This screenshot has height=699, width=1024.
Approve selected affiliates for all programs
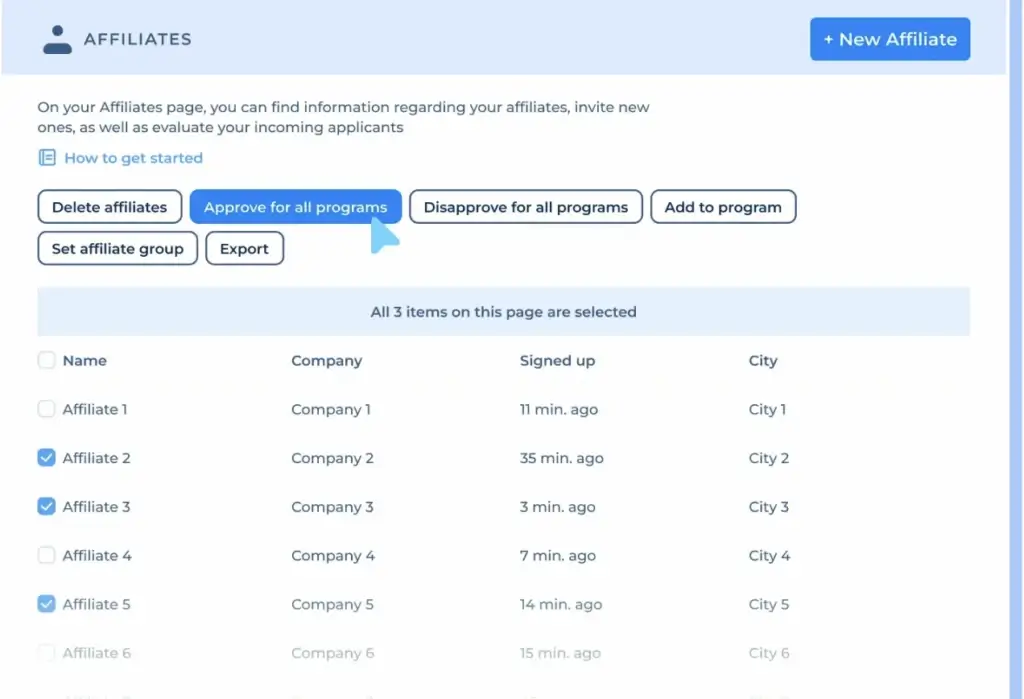[x=295, y=207]
